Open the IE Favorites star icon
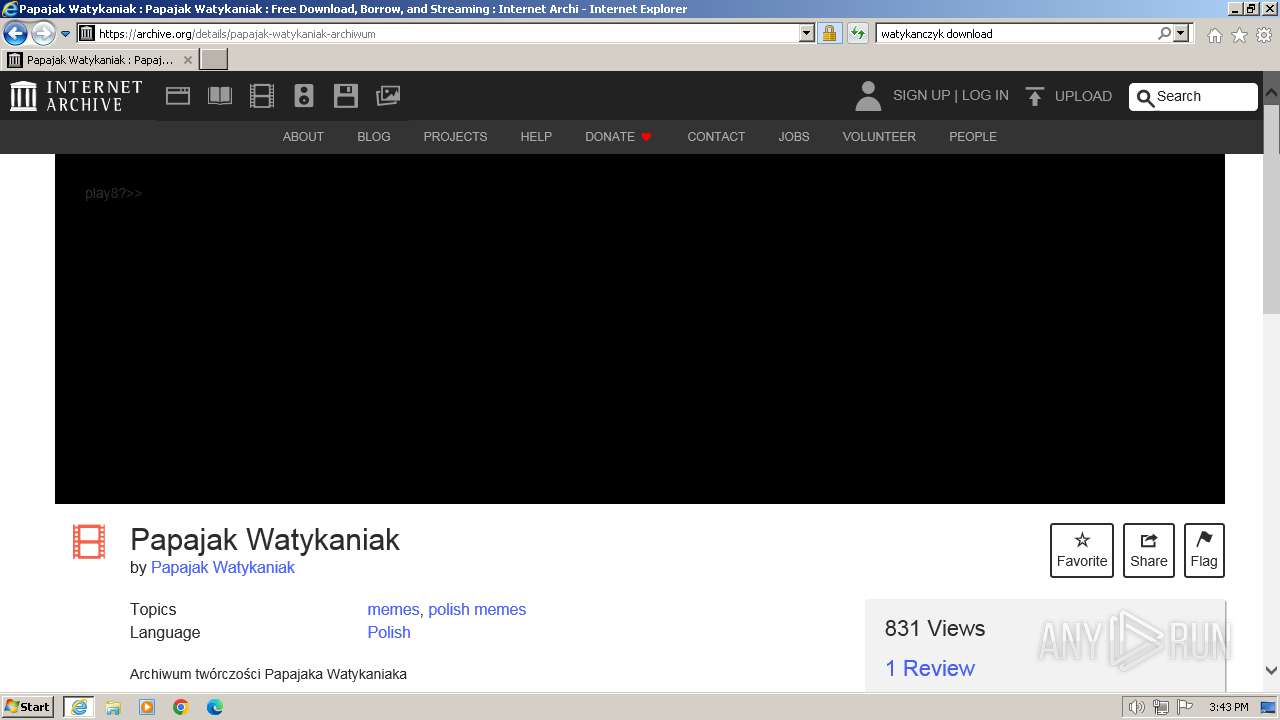This screenshot has width=1280, height=720. 1239,35
